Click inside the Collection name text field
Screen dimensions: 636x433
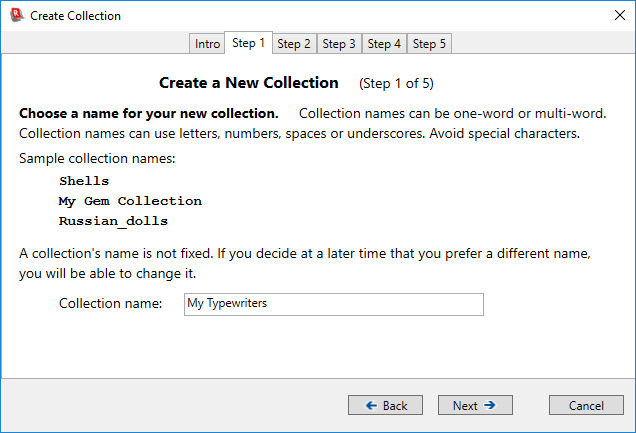[x=334, y=304]
